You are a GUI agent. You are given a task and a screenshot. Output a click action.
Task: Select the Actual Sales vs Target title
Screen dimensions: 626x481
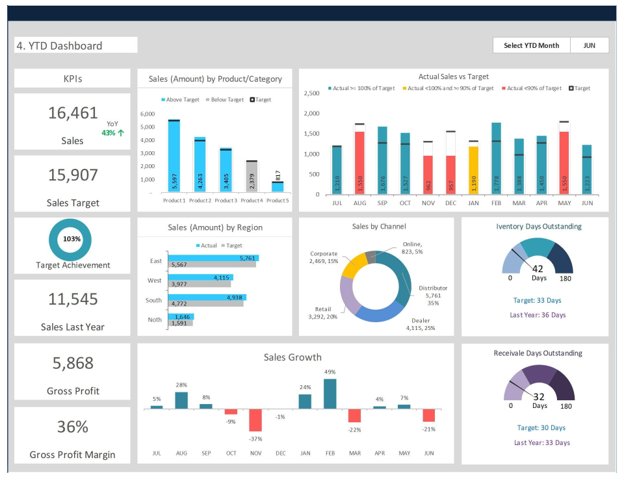[454, 76]
